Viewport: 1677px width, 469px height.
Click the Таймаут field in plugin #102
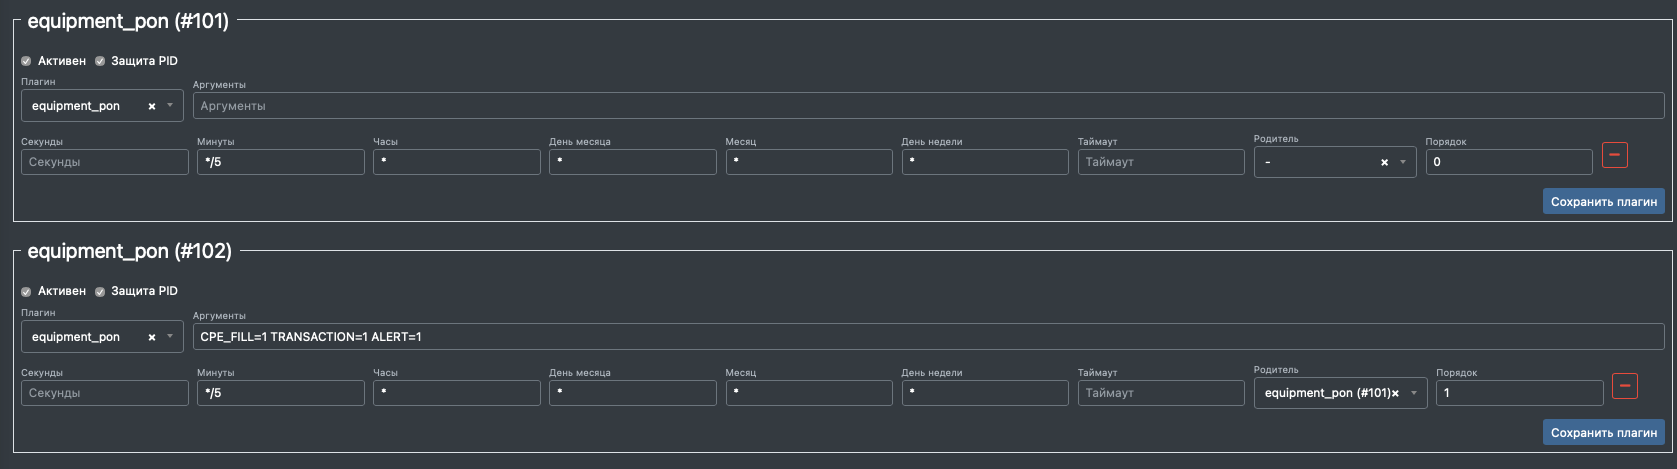[x=1160, y=393]
